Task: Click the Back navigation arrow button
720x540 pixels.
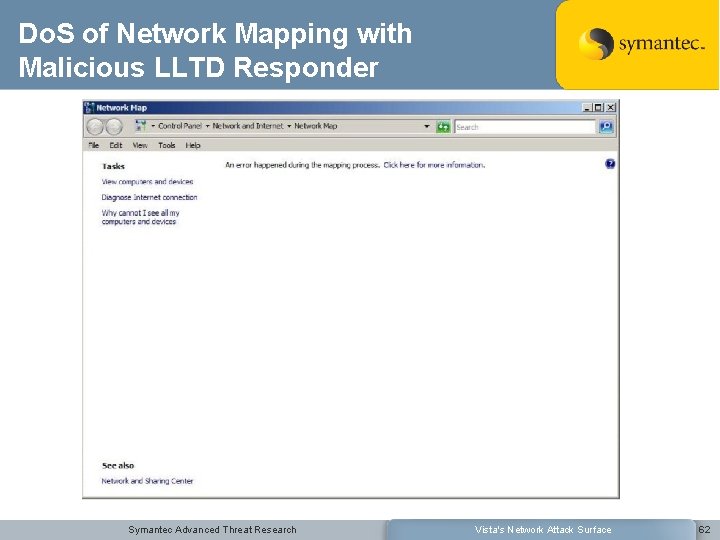Action: pos(95,127)
